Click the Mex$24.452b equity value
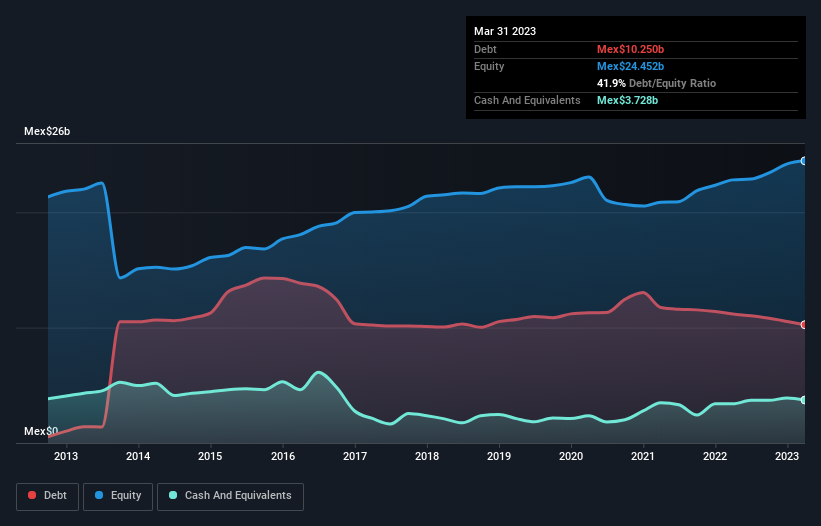821x526 pixels. point(630,66)
